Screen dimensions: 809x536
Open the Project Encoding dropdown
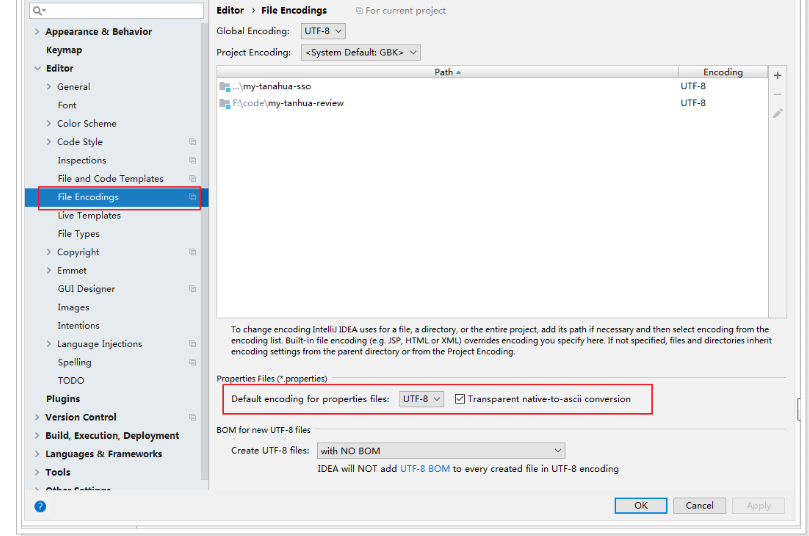click(x=361, y=52)
